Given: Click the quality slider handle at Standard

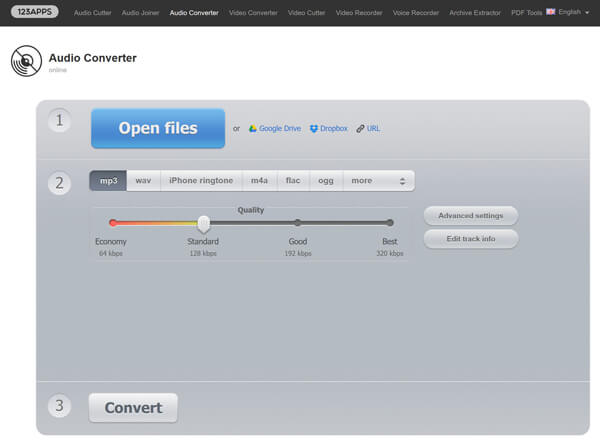Looking at the screenshot, I should (x=204, y=224).
